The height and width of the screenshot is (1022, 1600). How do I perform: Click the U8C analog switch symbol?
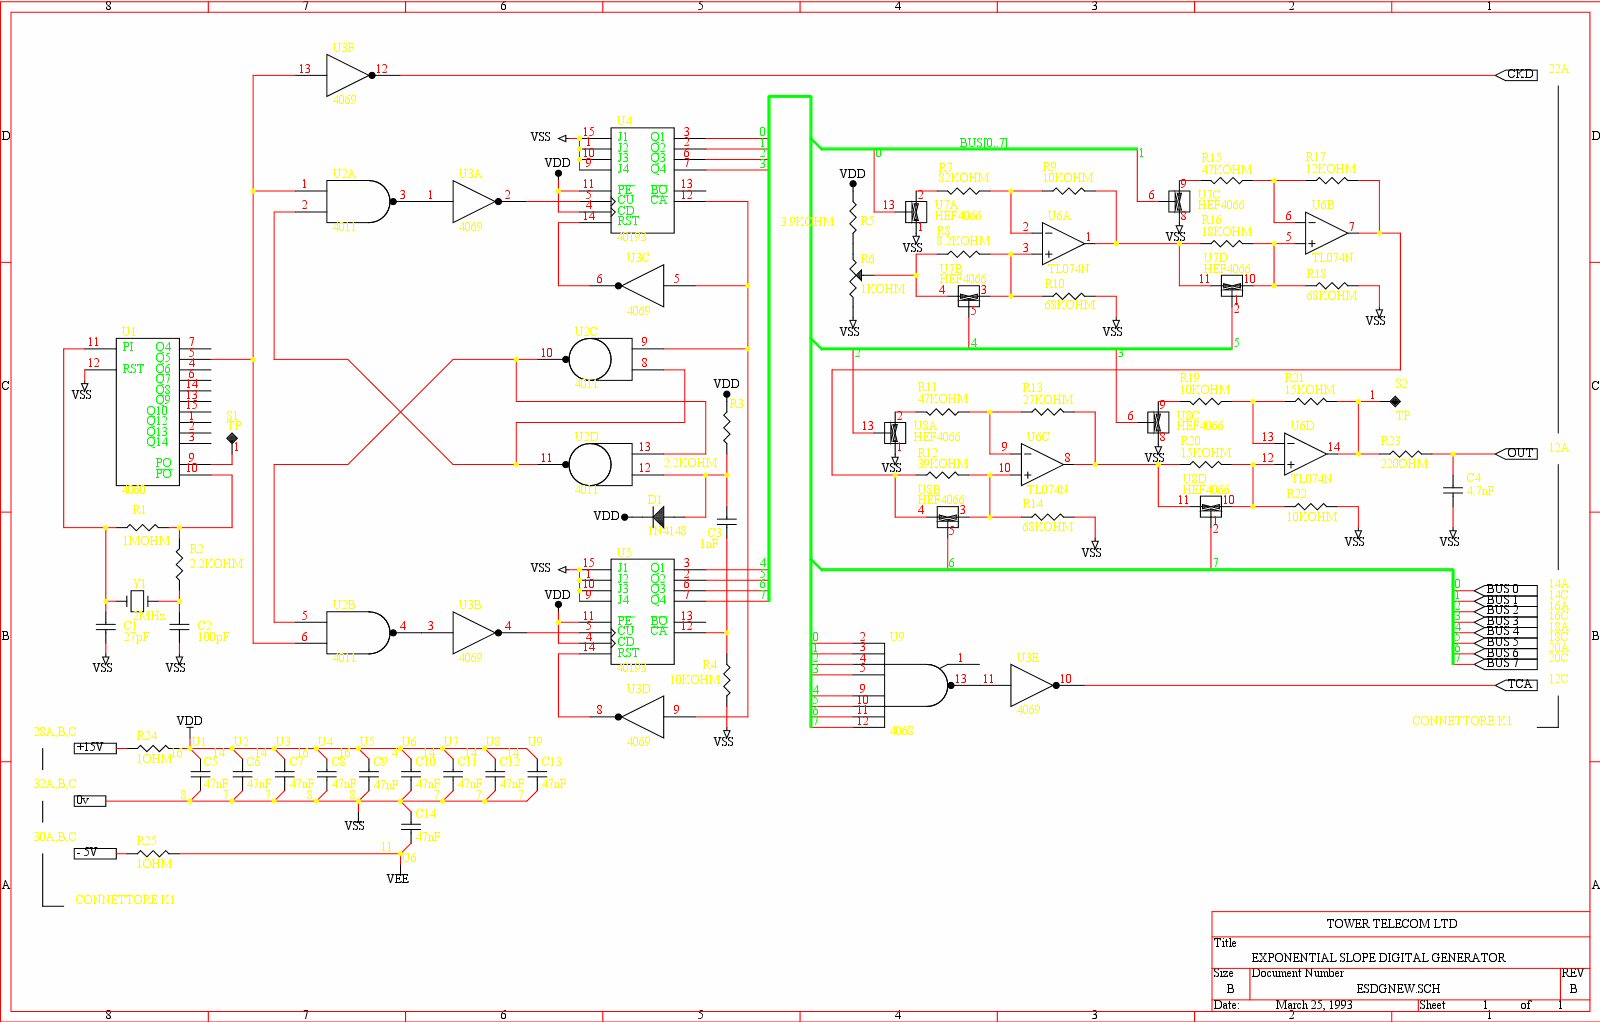1158,422
